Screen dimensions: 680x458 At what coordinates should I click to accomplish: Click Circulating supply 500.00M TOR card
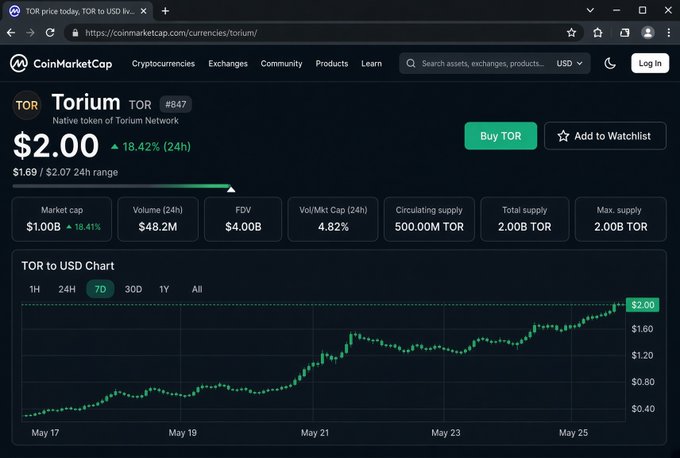[429, 219]
